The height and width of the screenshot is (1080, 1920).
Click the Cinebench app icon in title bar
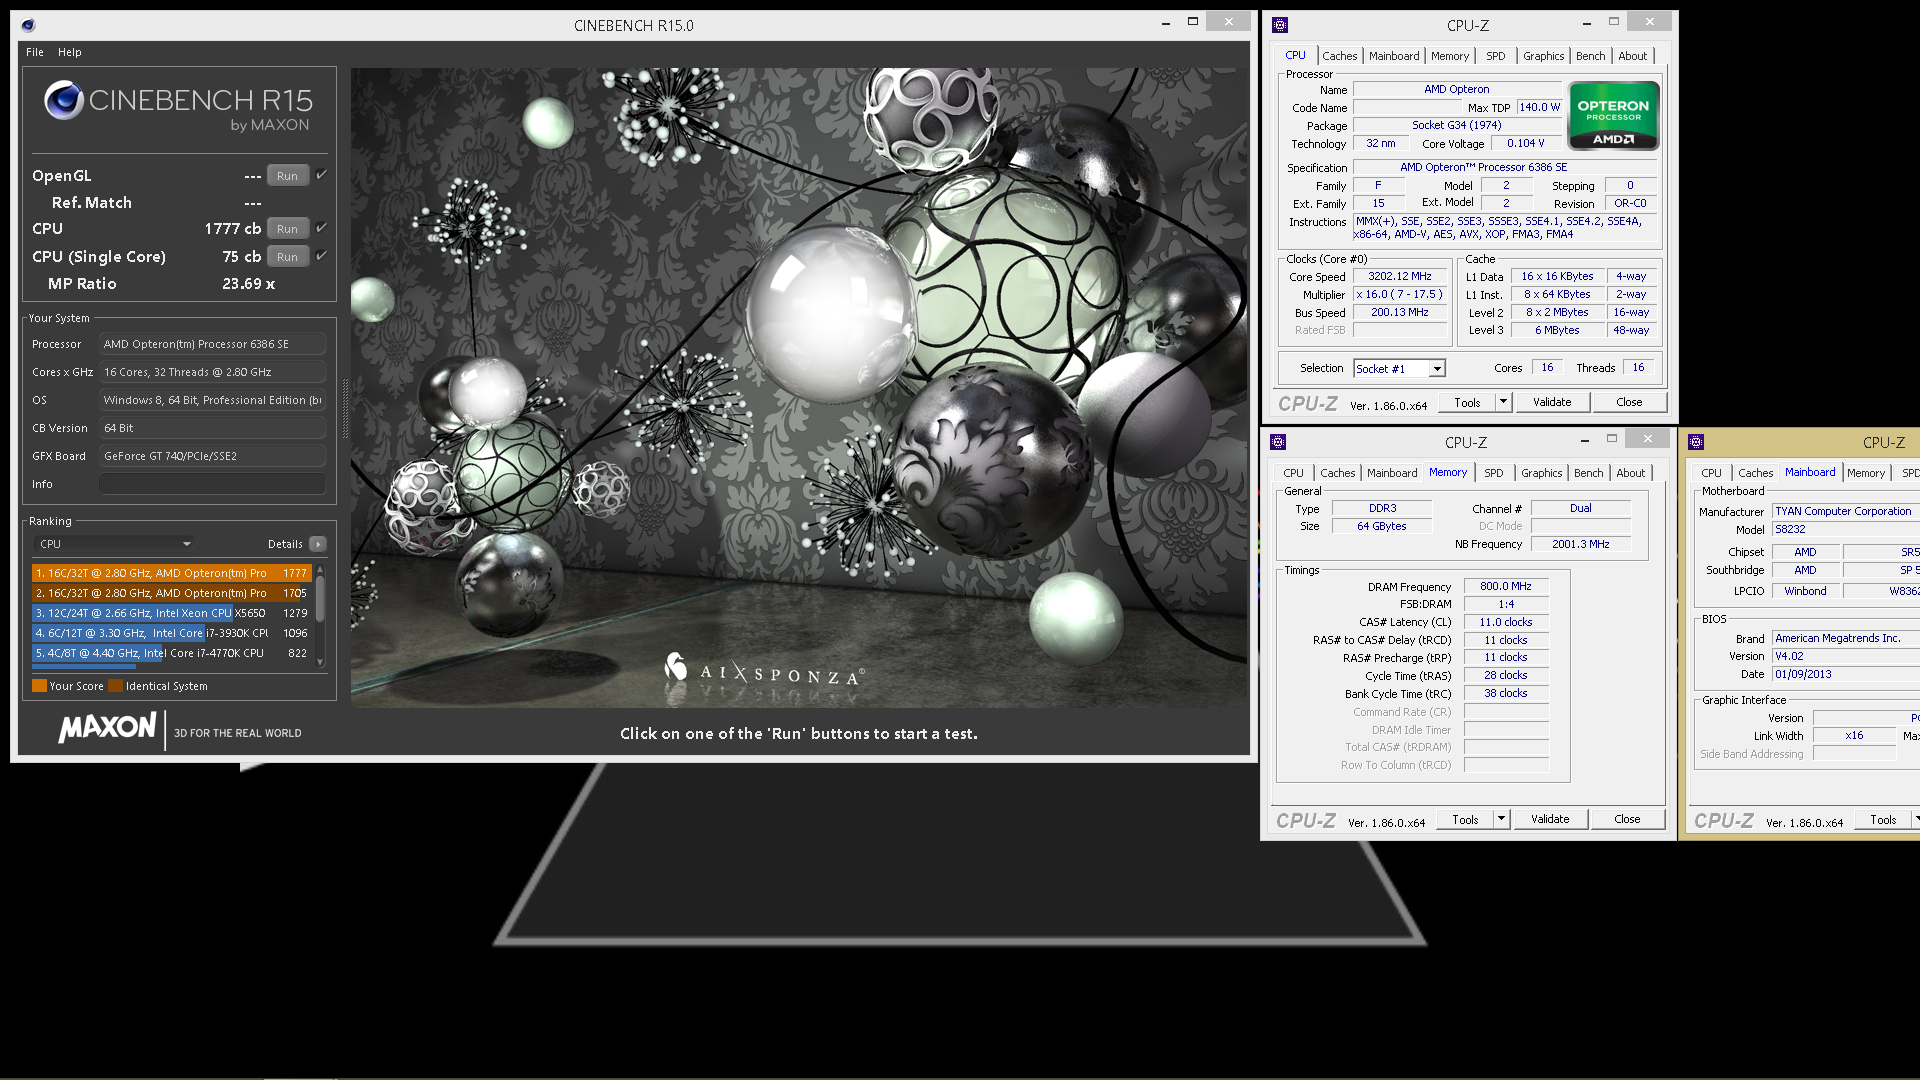pyautogui.click(x=28, y=26)
